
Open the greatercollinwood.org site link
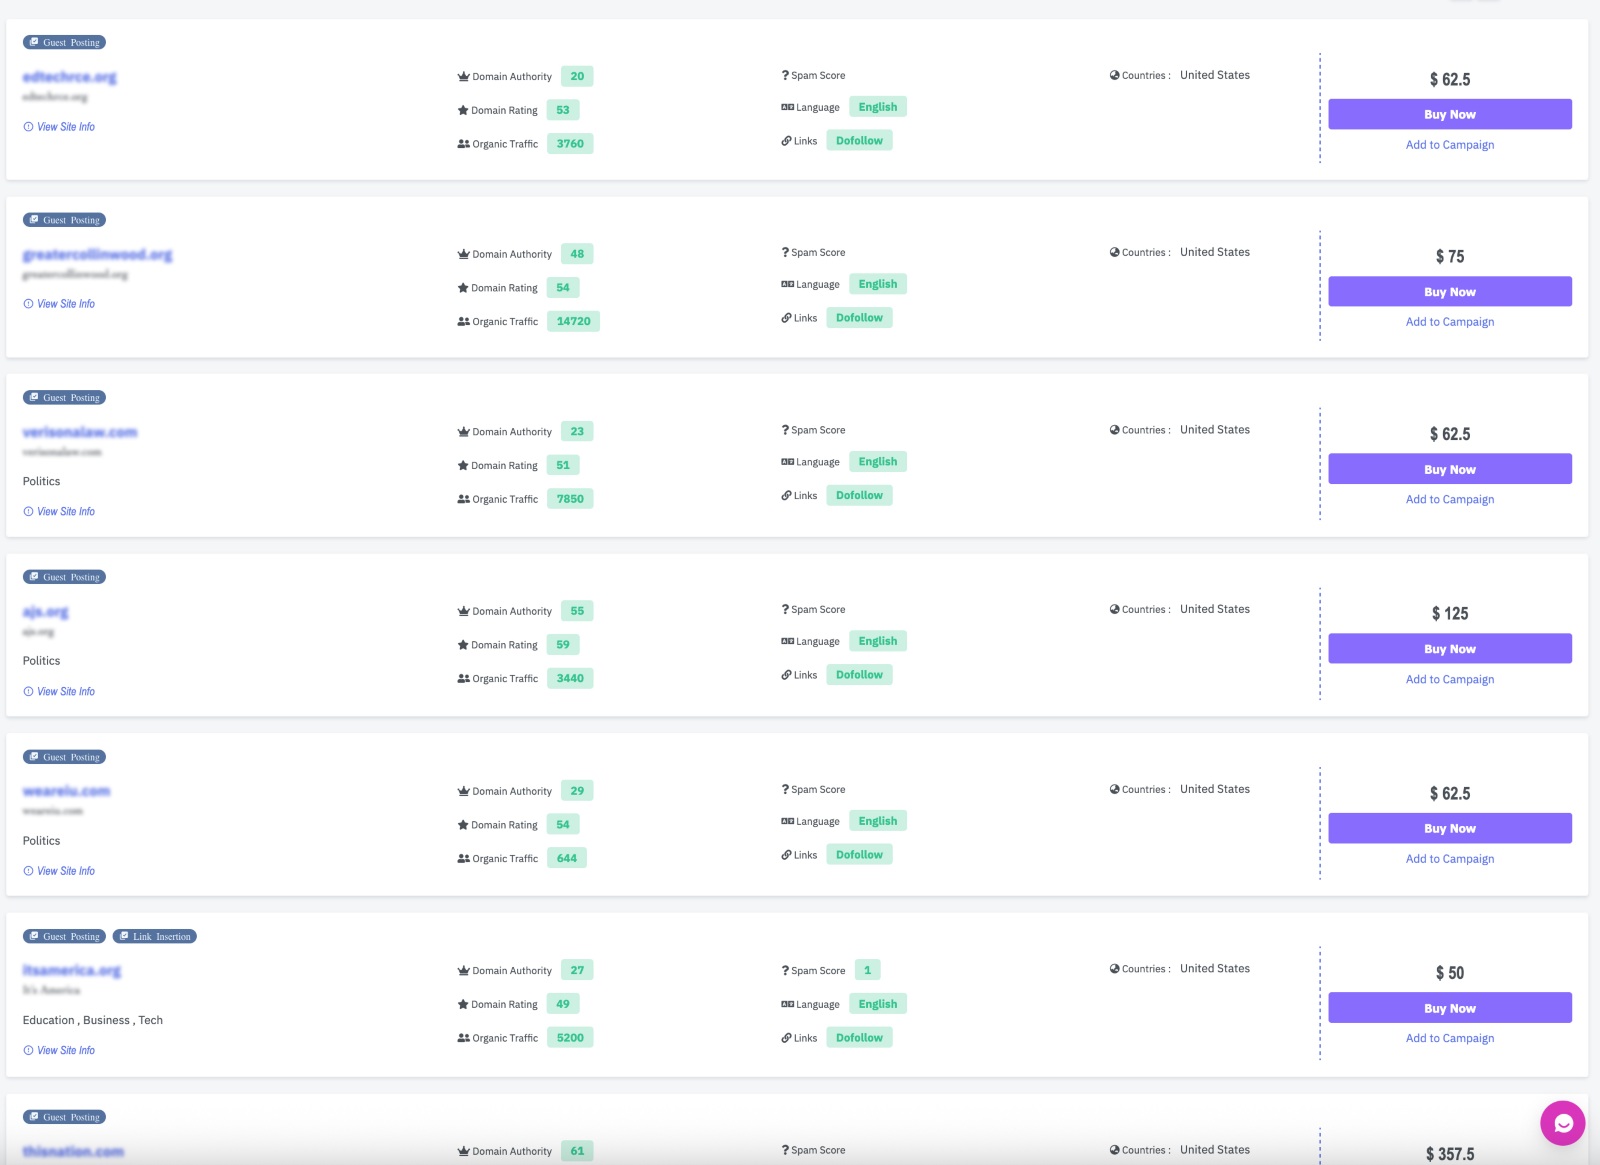(x=97, y=255)
